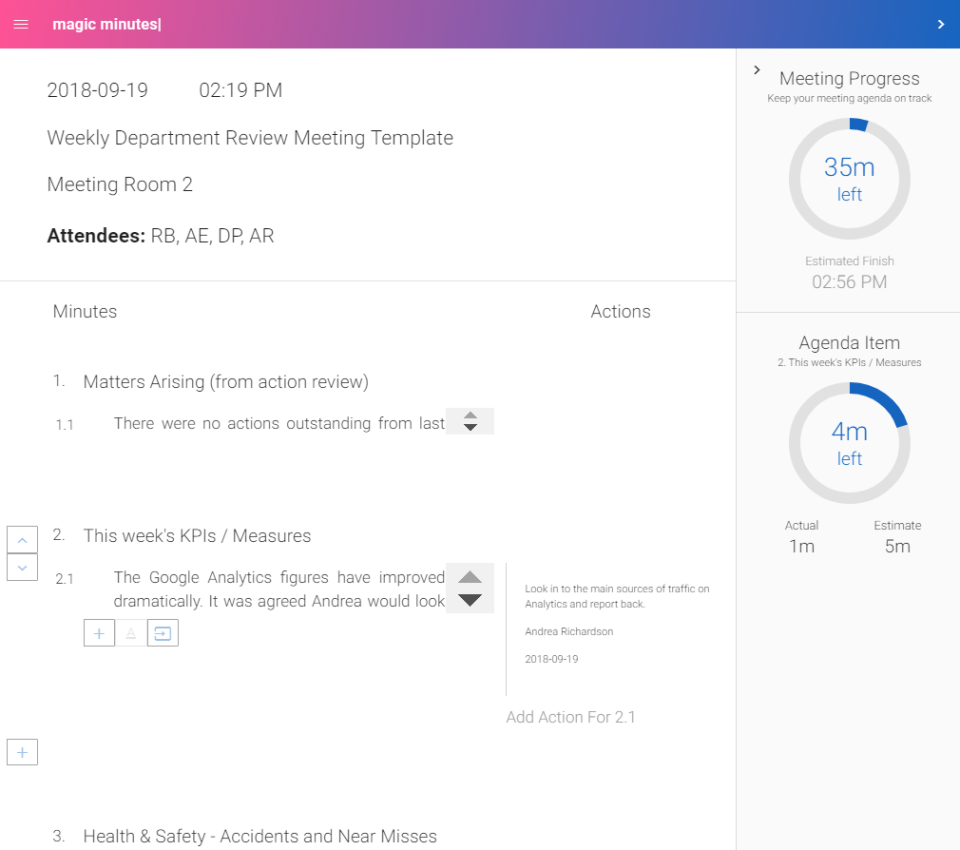This screenshot has height=850, width=960.
Task: Select agenda heading Matters Arising
Action: pos(226,382)
